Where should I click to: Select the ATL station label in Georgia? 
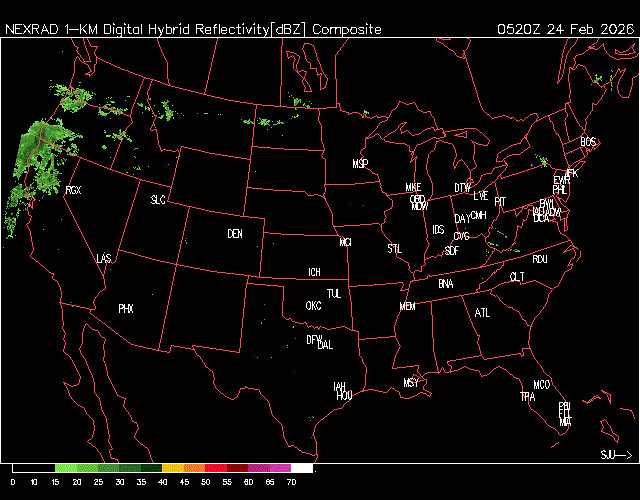click(x=483, y=313)
